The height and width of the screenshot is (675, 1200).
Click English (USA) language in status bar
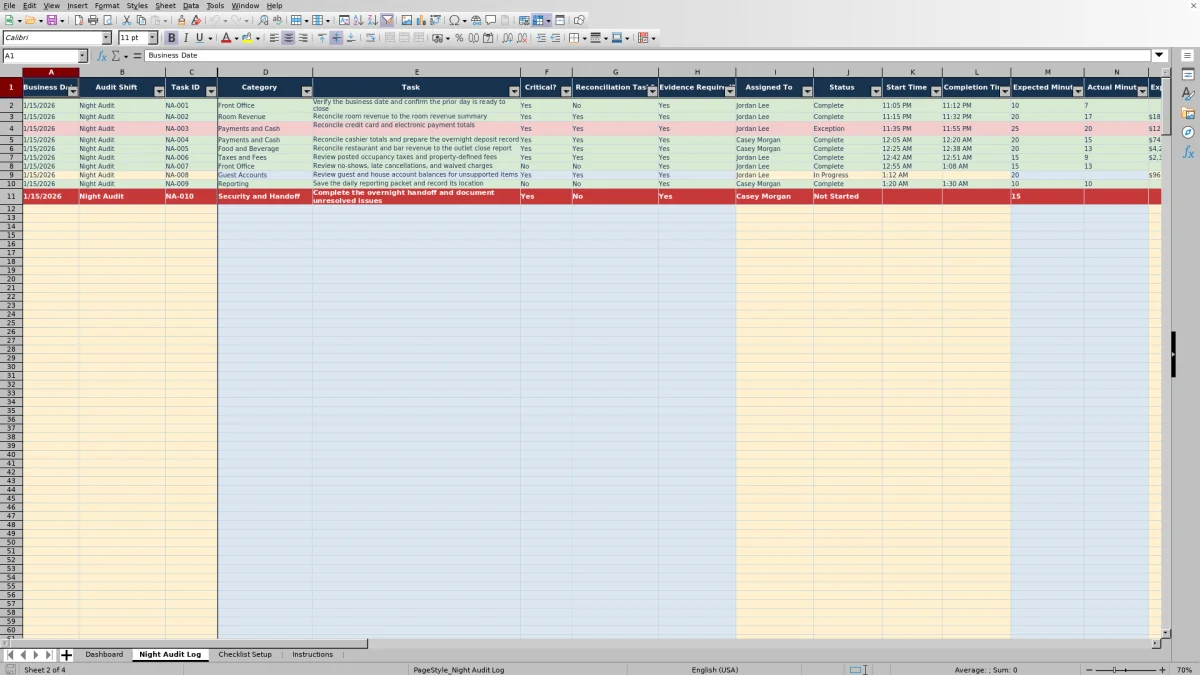[717, 669]
